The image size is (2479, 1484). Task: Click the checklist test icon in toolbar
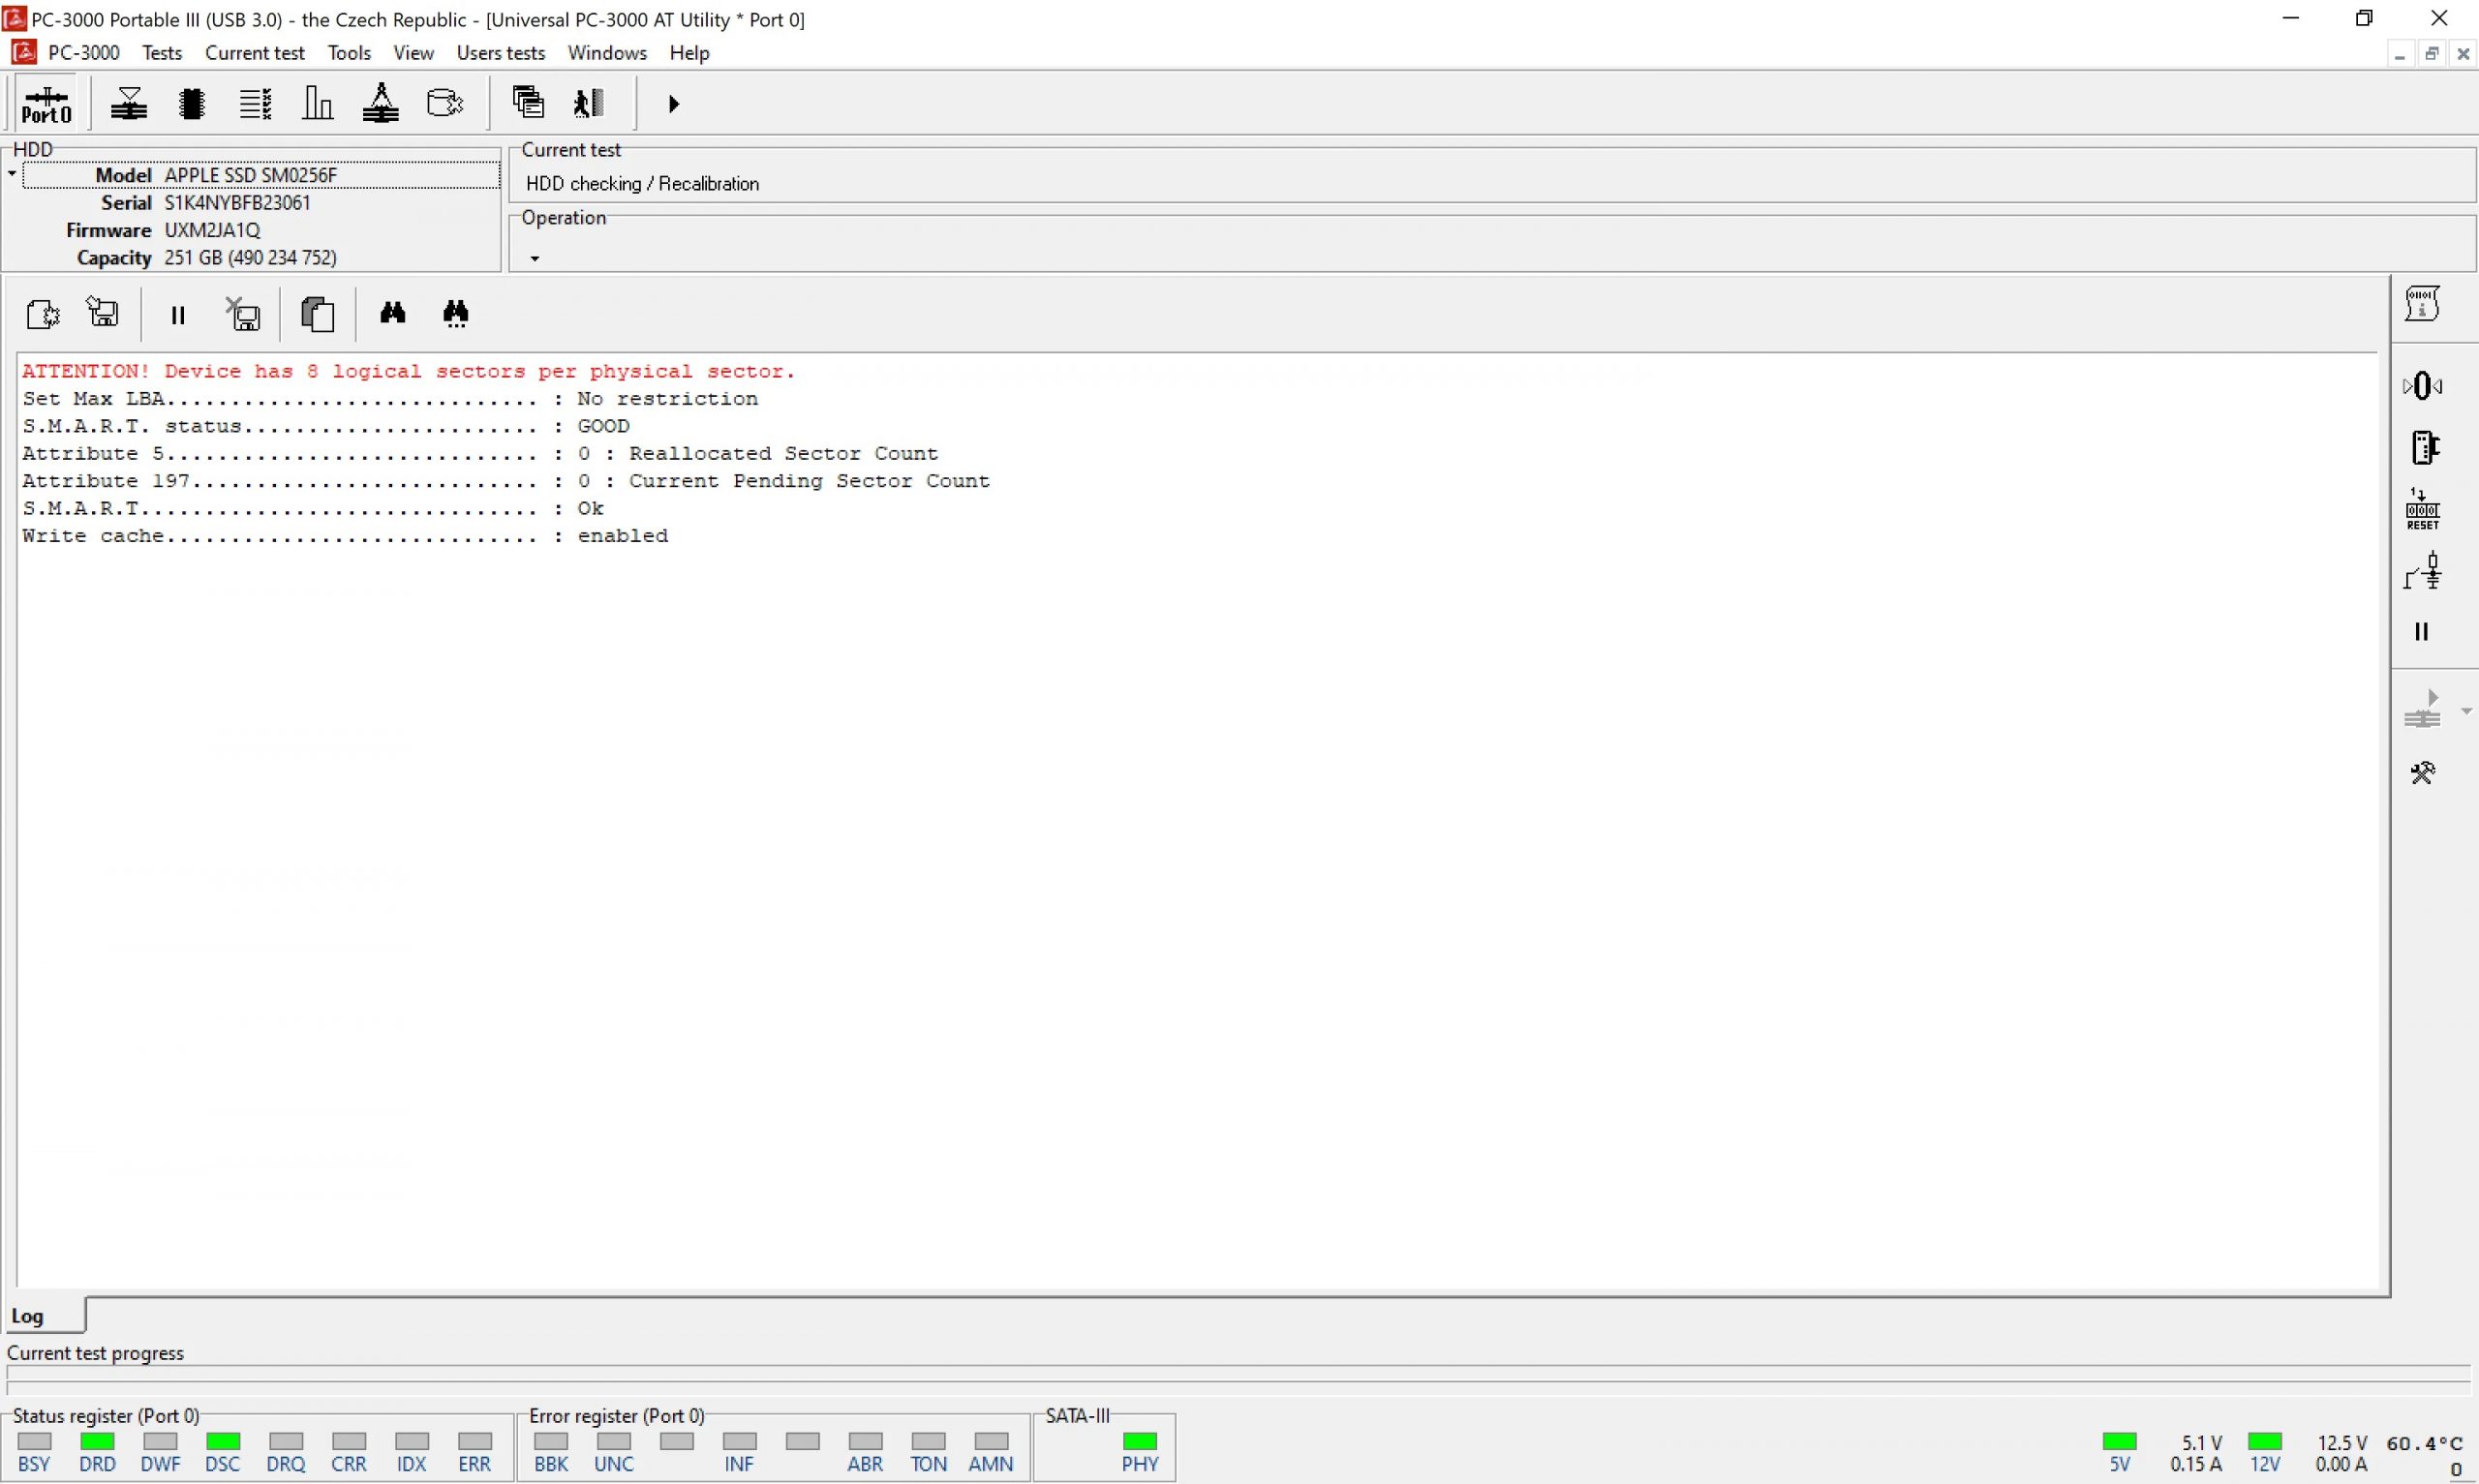[255, 104]
